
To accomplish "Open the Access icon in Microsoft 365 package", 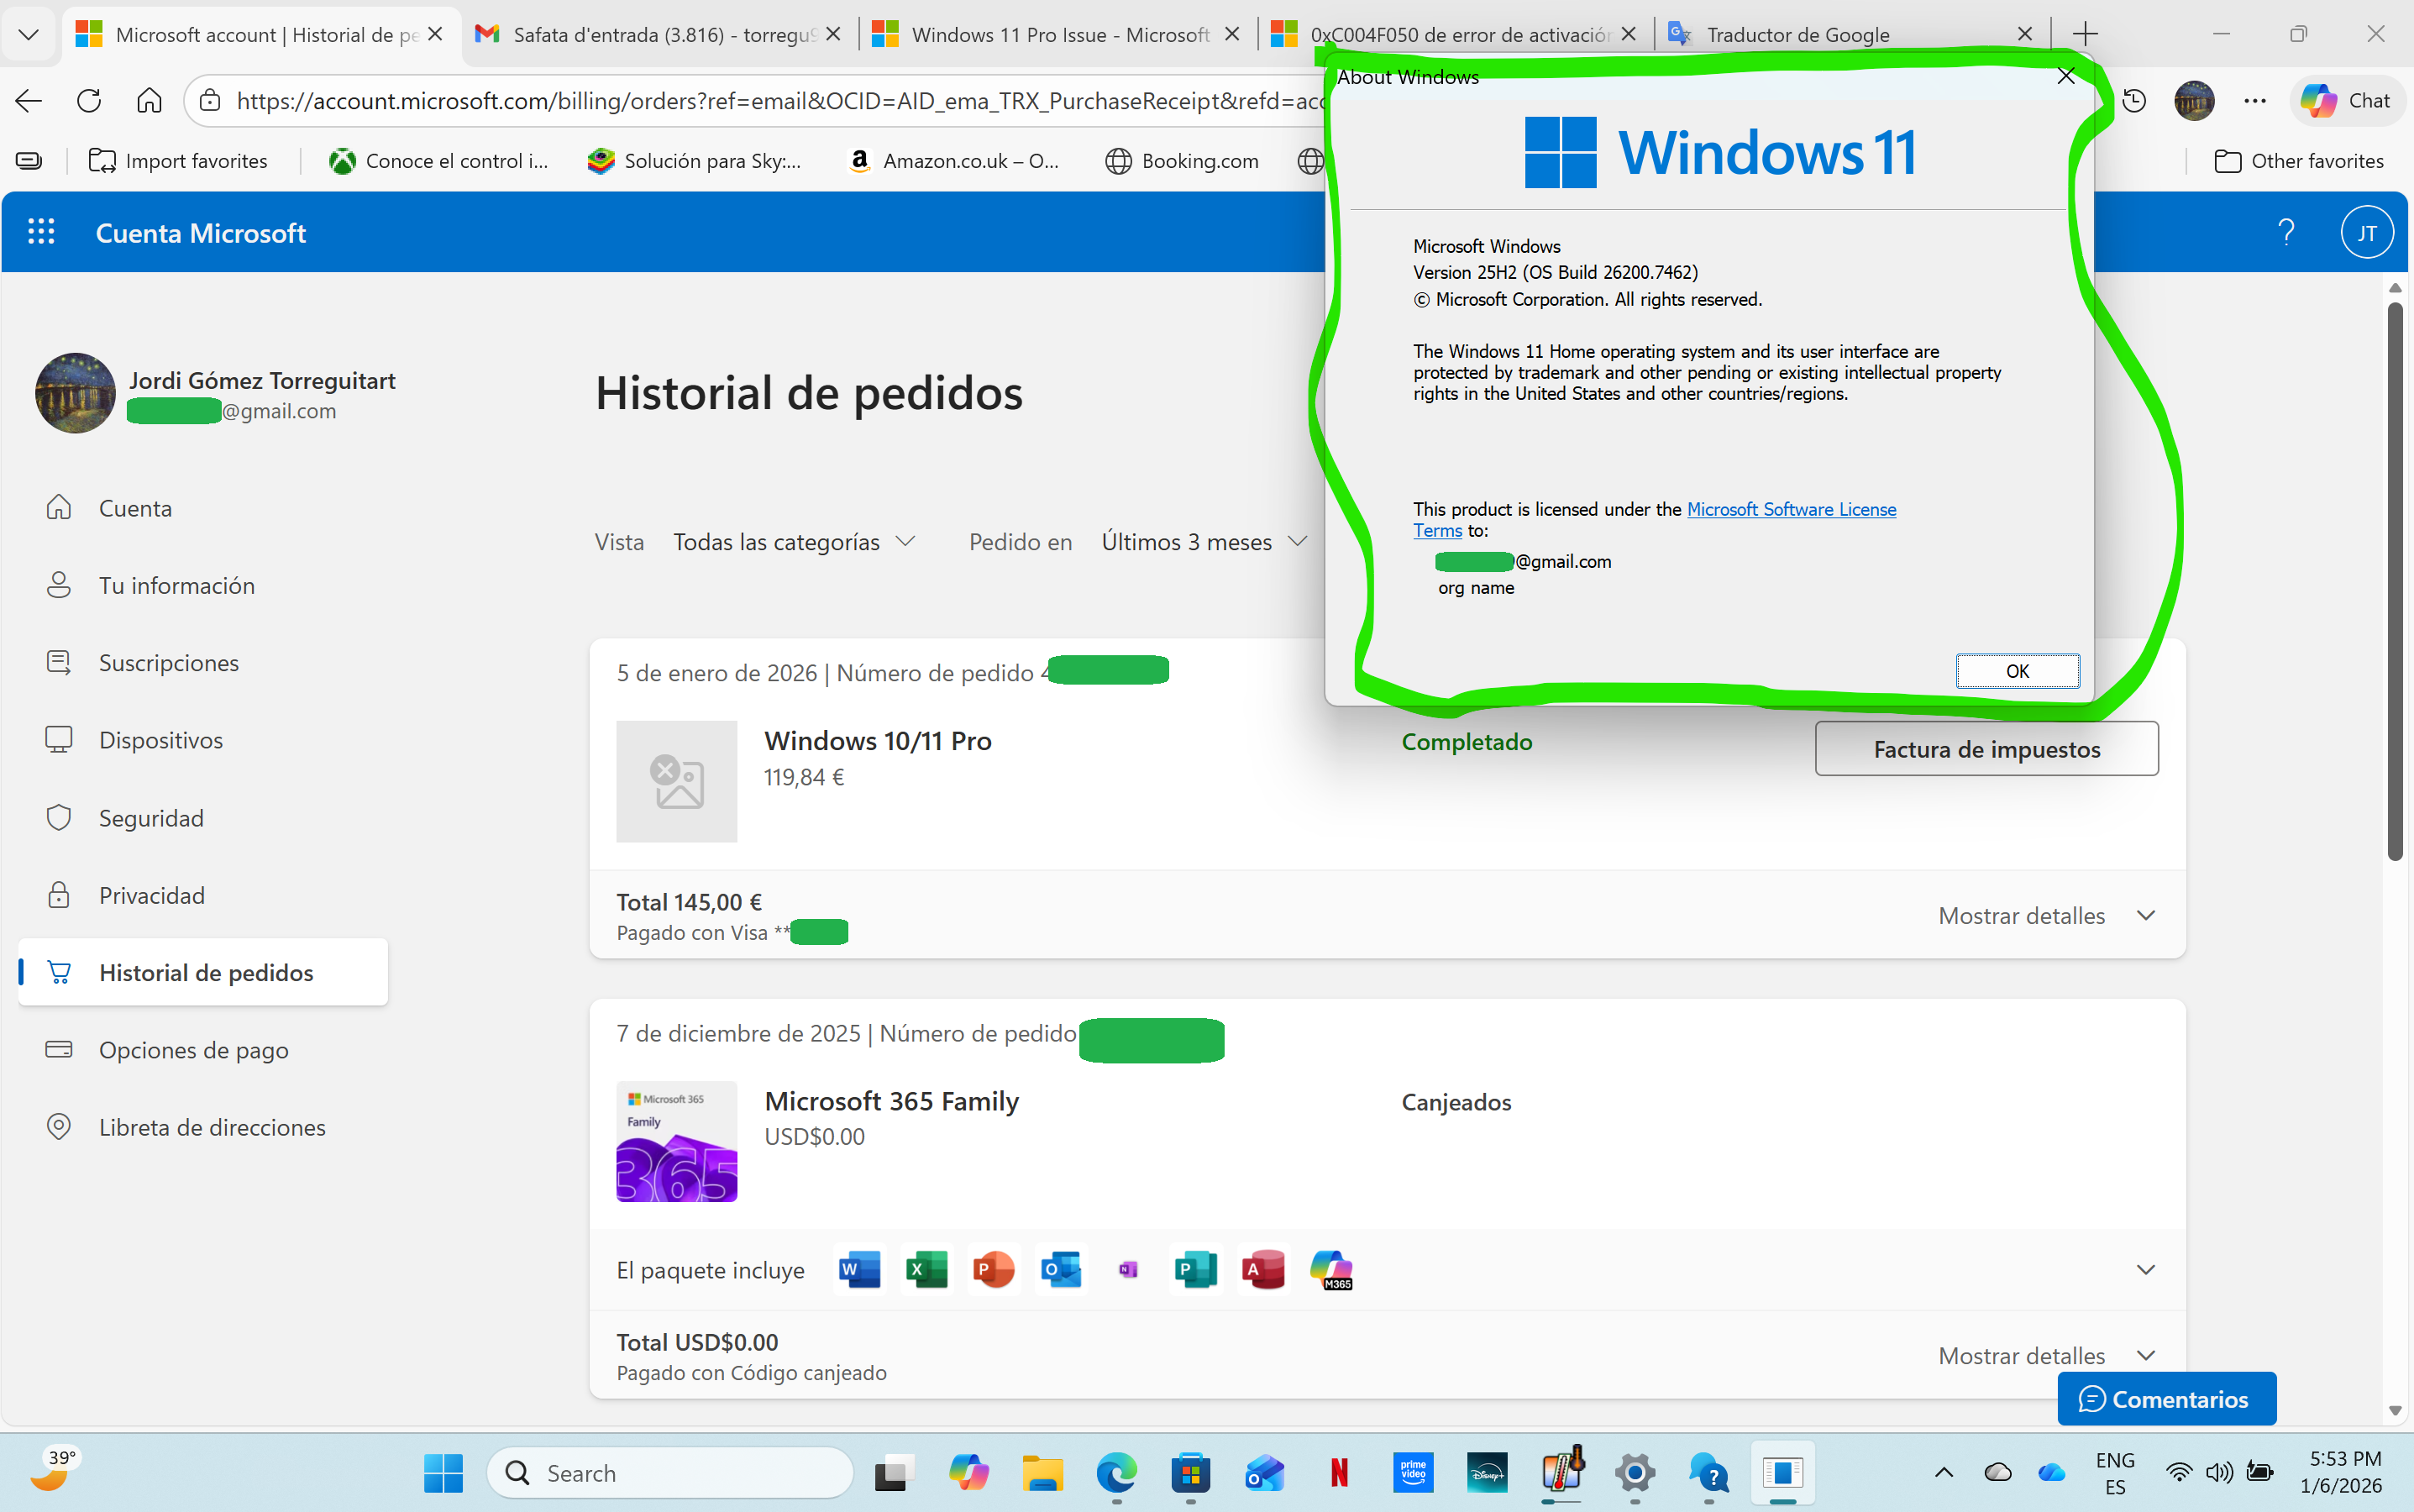I will click(x=1263, y=1270).
